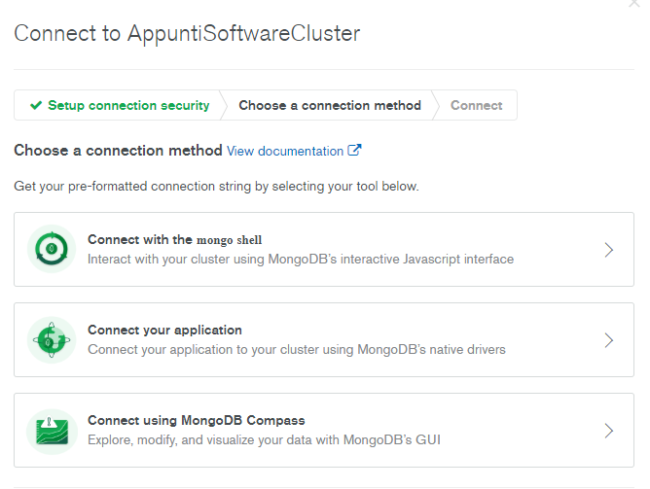Choose Connect using MongoDB Compass title
The height and width of the screenshot is (489, 650).
click(196, 420)
